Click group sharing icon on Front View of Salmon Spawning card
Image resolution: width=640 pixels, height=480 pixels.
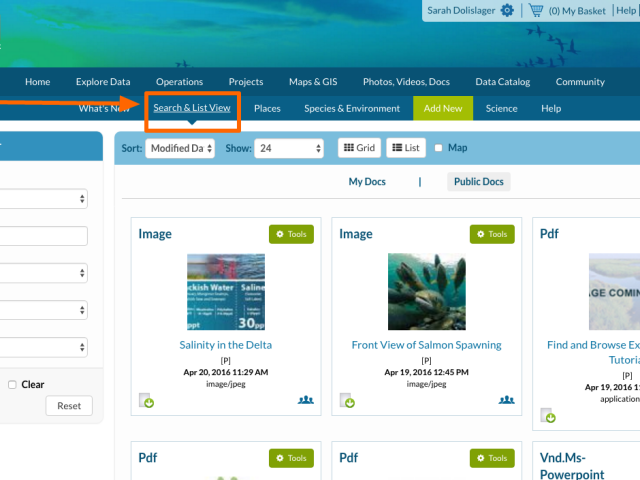click(507, 400)
